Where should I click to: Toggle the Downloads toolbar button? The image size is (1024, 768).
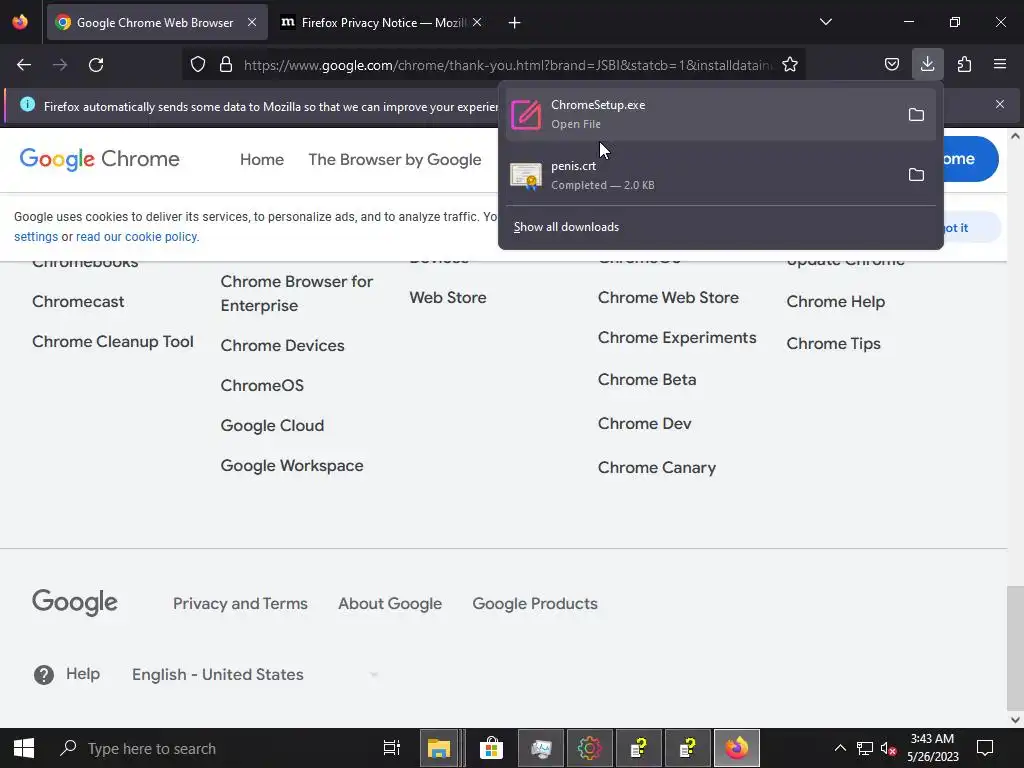click(927, 64)
